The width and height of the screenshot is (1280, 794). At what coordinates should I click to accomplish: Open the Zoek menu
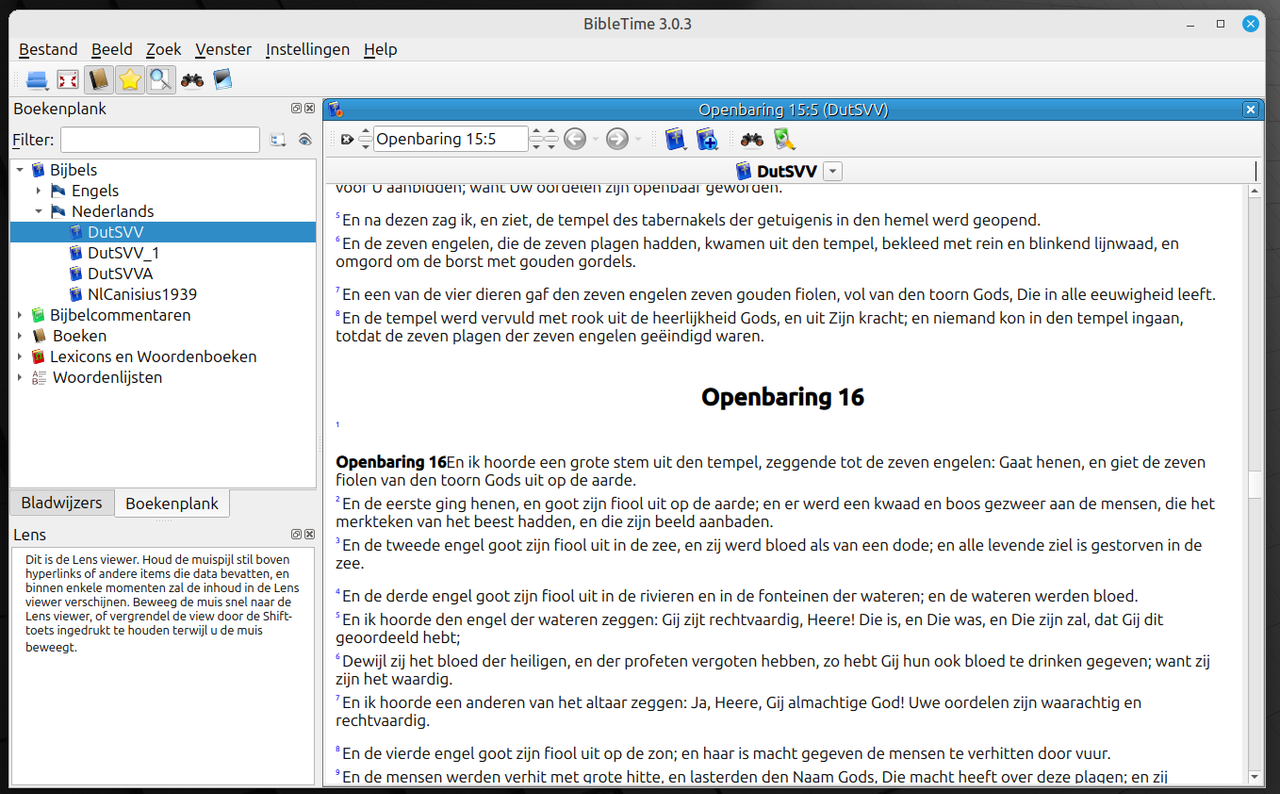click(x=163, y=49)
